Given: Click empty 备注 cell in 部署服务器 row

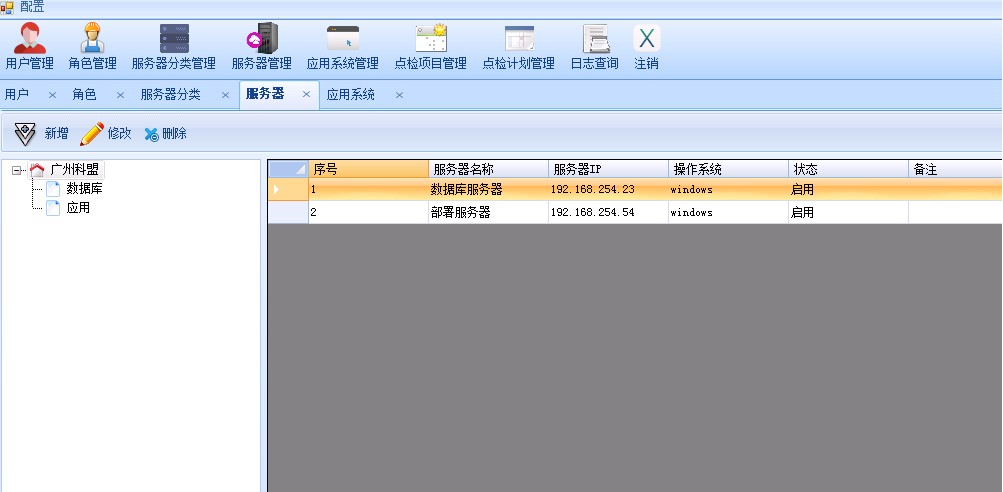Looking at the screenshot, I should (955, 212).
